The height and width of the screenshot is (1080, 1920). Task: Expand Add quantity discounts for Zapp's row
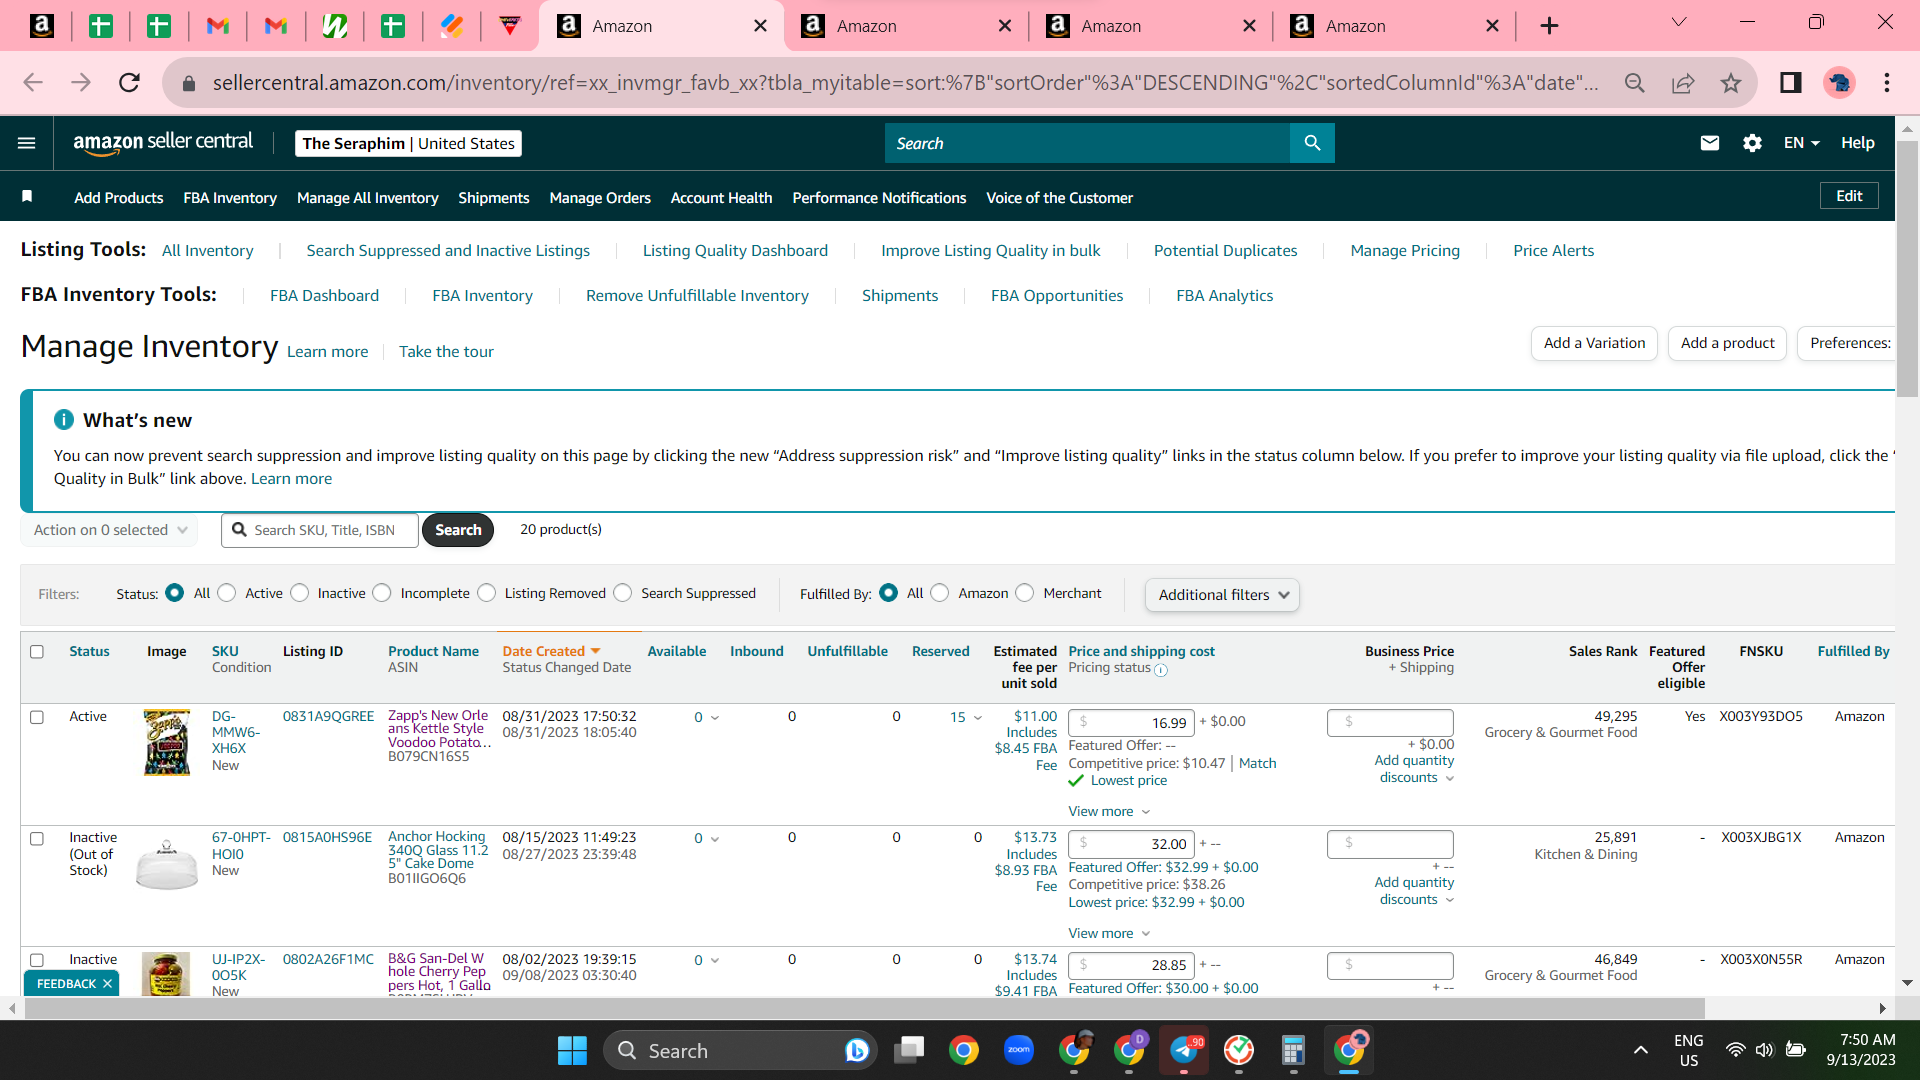tap(1414, 769)
